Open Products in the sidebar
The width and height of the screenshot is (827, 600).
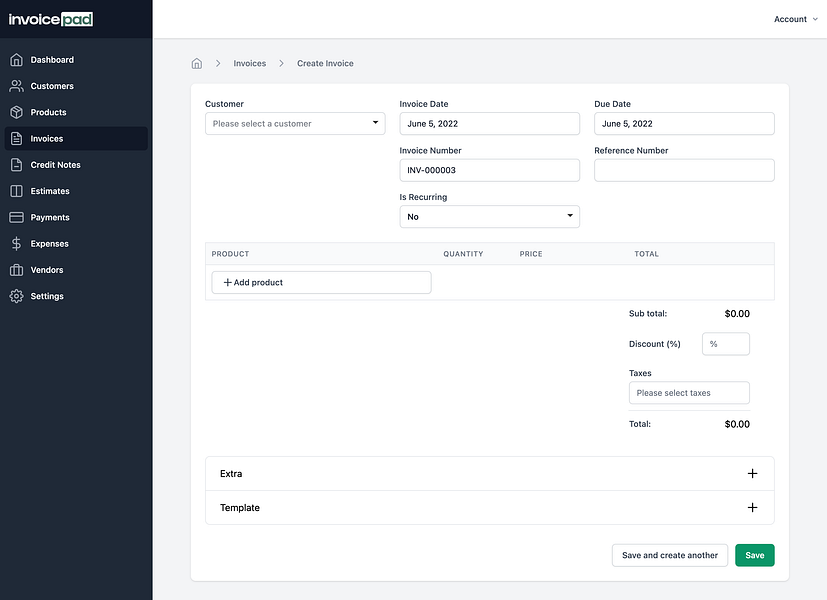[76, 112]
